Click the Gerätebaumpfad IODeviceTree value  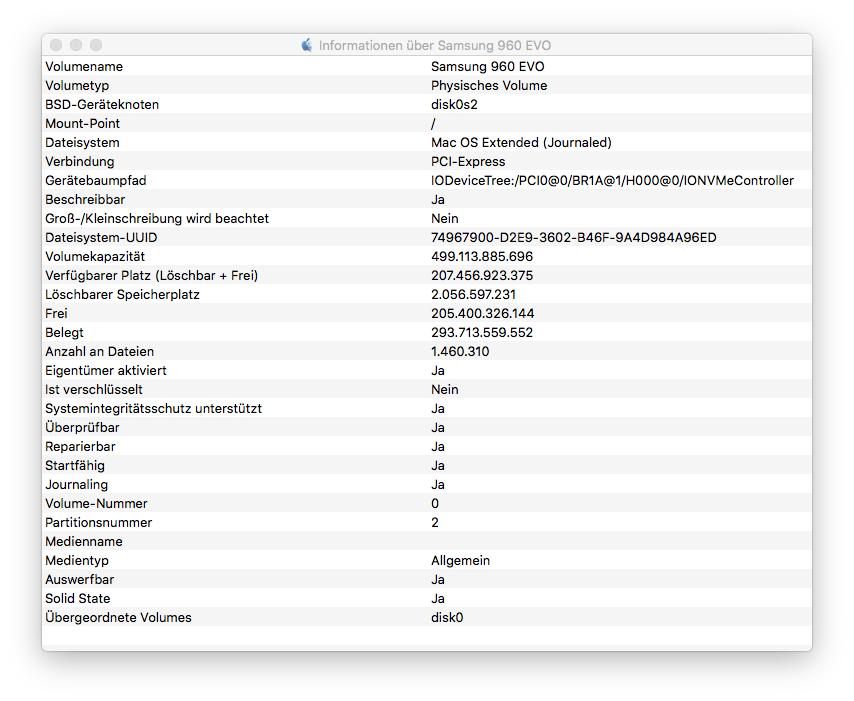coord(612,180)
